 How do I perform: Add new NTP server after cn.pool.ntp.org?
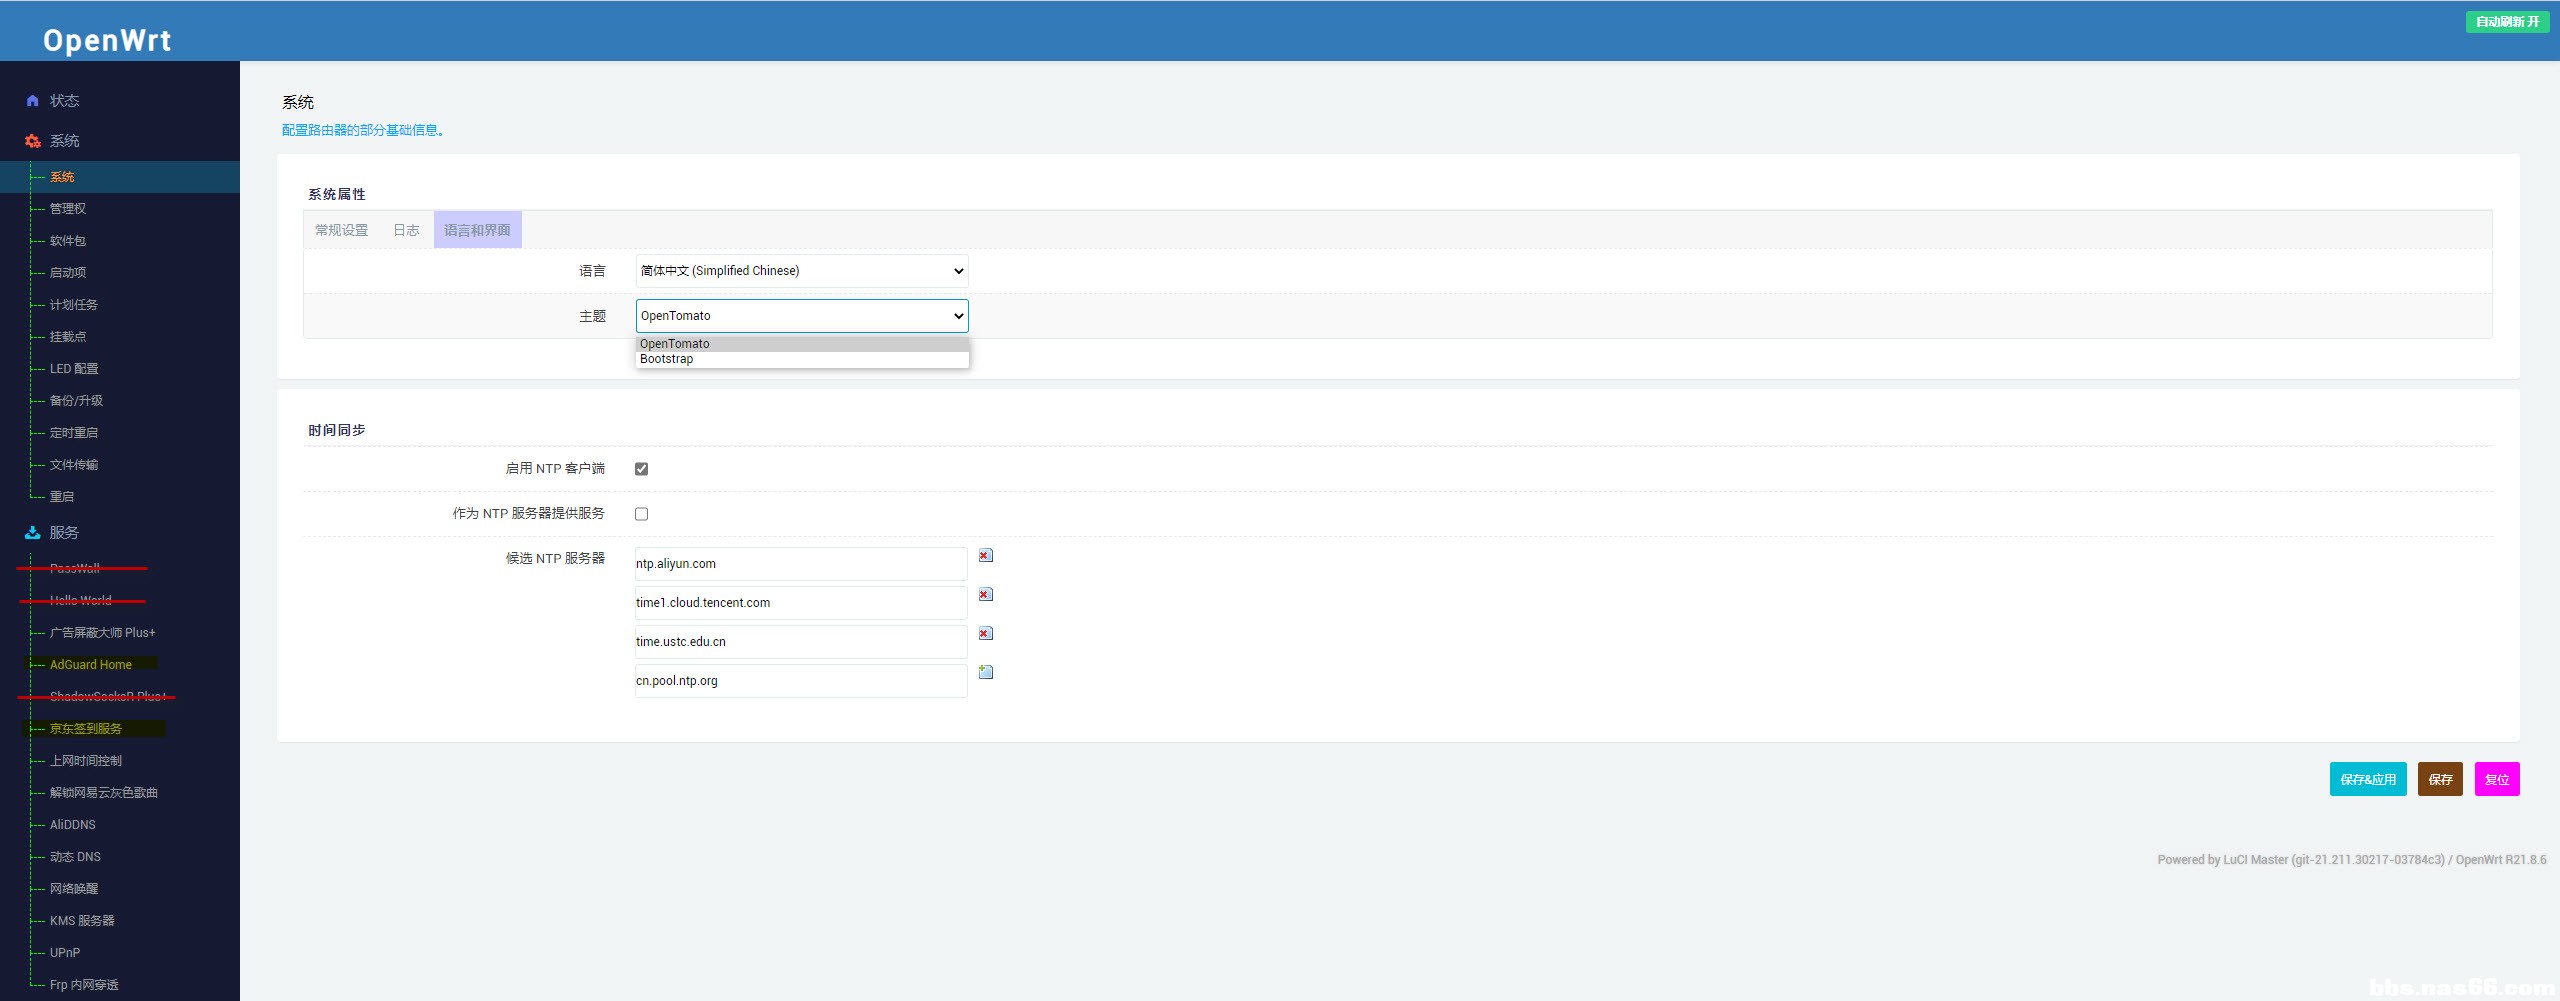985,673
